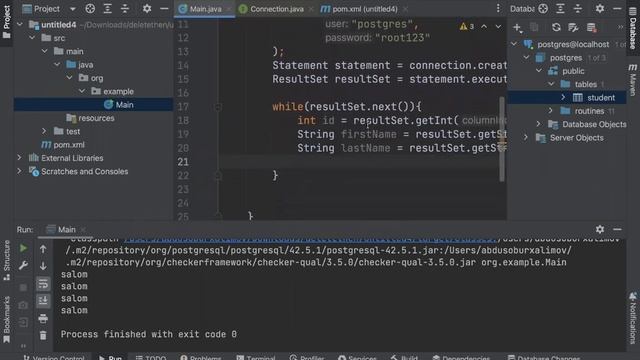Hide the Run tool window
The width and height of the screenshot is (640, 360).
click(x=617, y=229)
